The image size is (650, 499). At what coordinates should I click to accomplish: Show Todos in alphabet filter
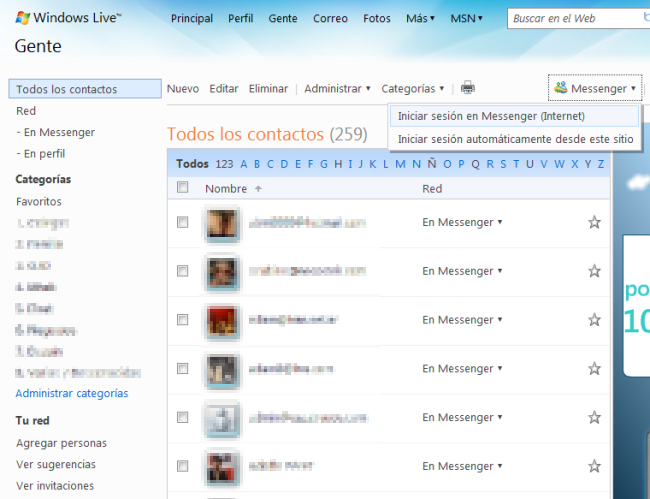(x=192, y=164)
